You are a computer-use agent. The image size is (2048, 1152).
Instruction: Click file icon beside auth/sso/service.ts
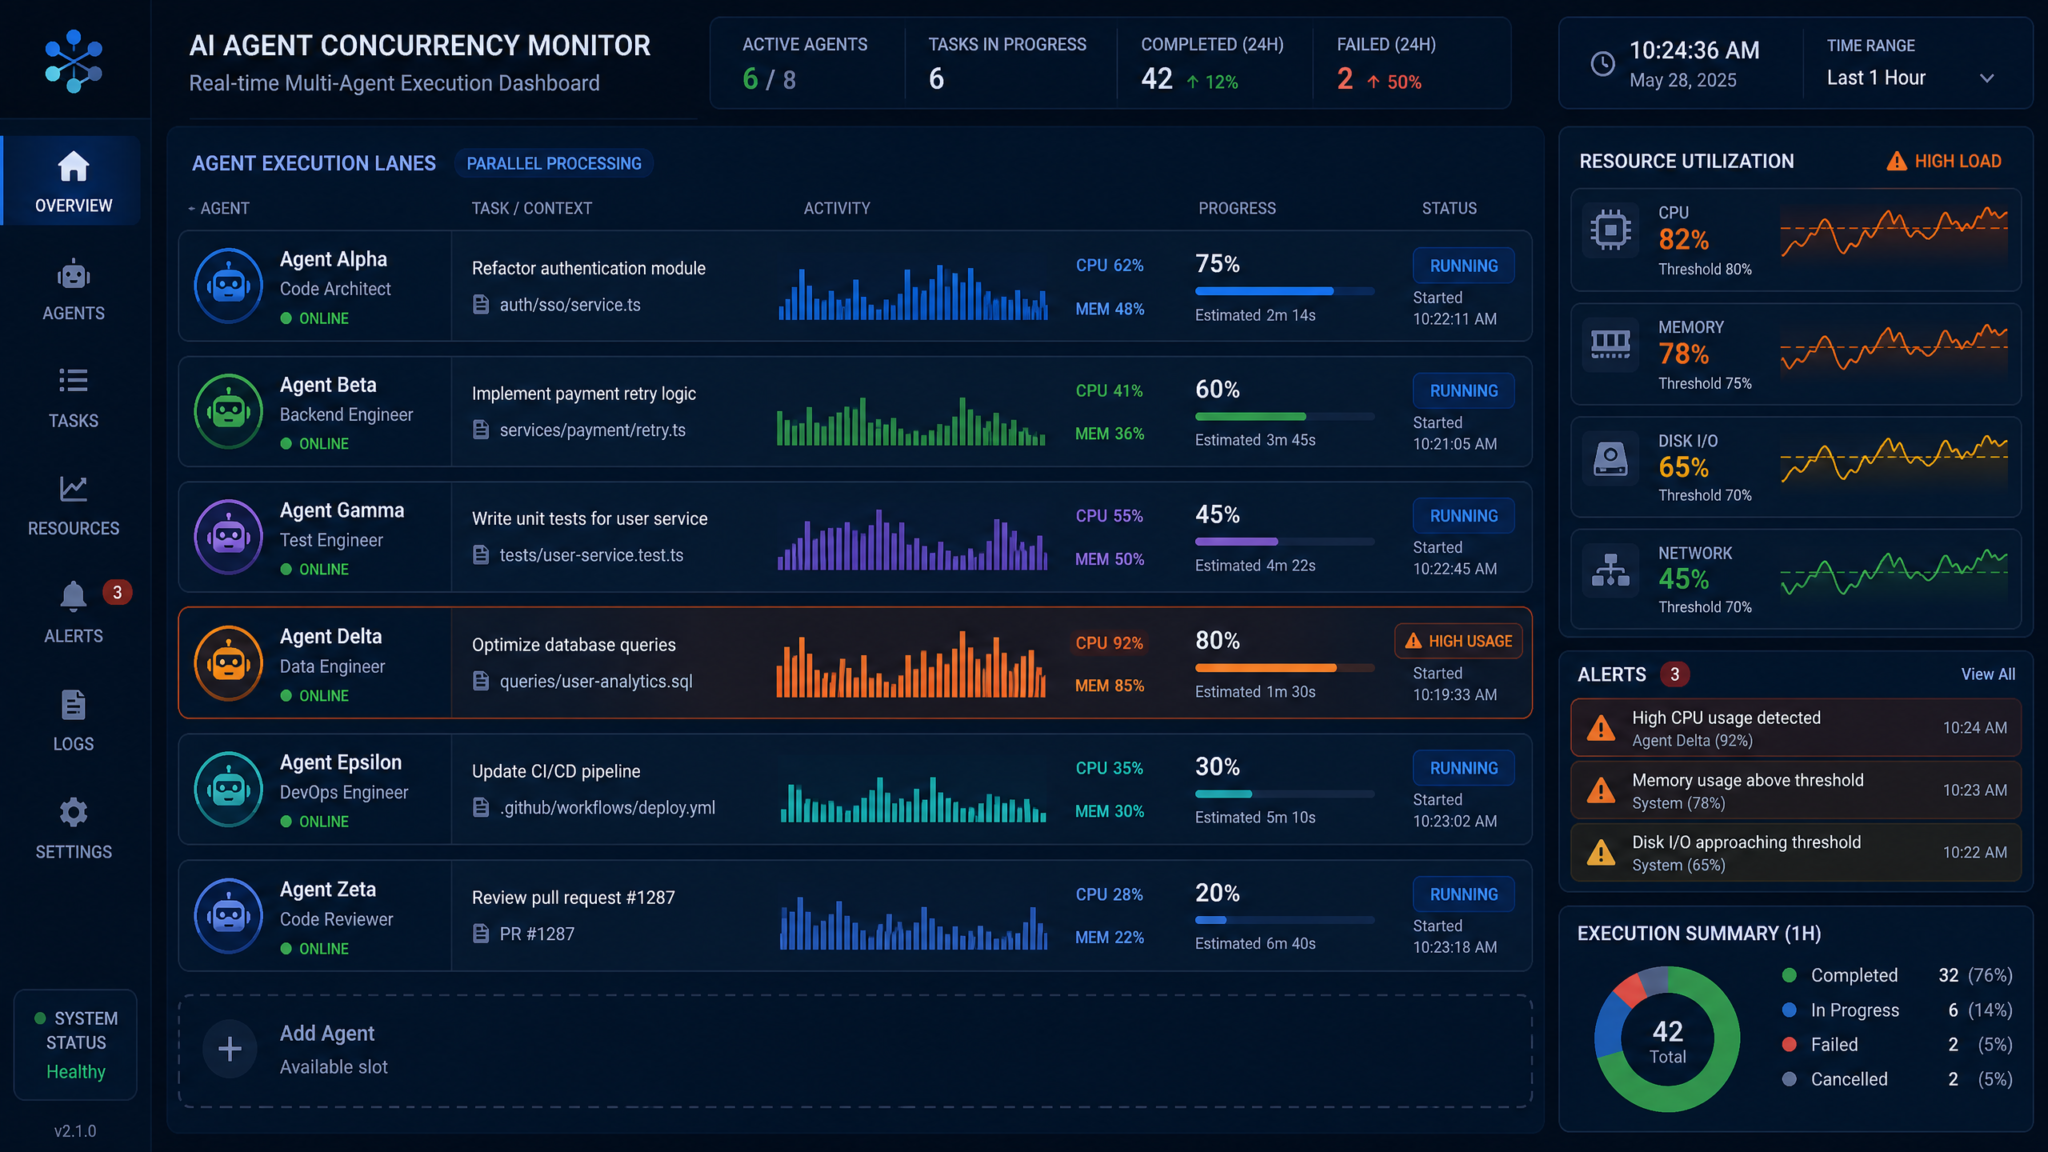[x=480, y=304]
